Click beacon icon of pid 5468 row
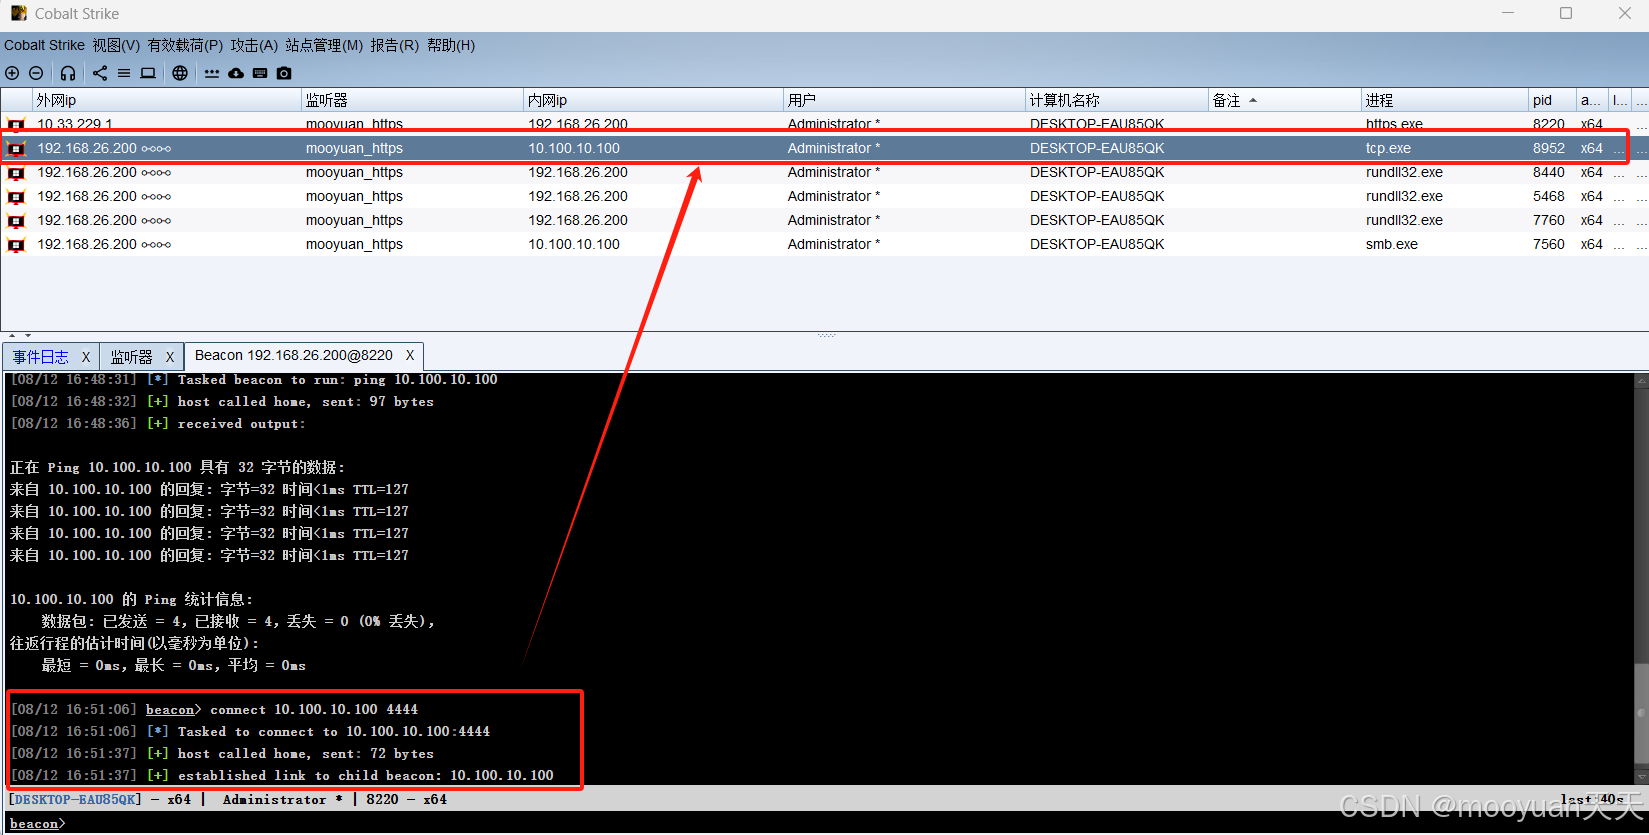This screenshot has width=1649, height=835. [x=16, y=196]
